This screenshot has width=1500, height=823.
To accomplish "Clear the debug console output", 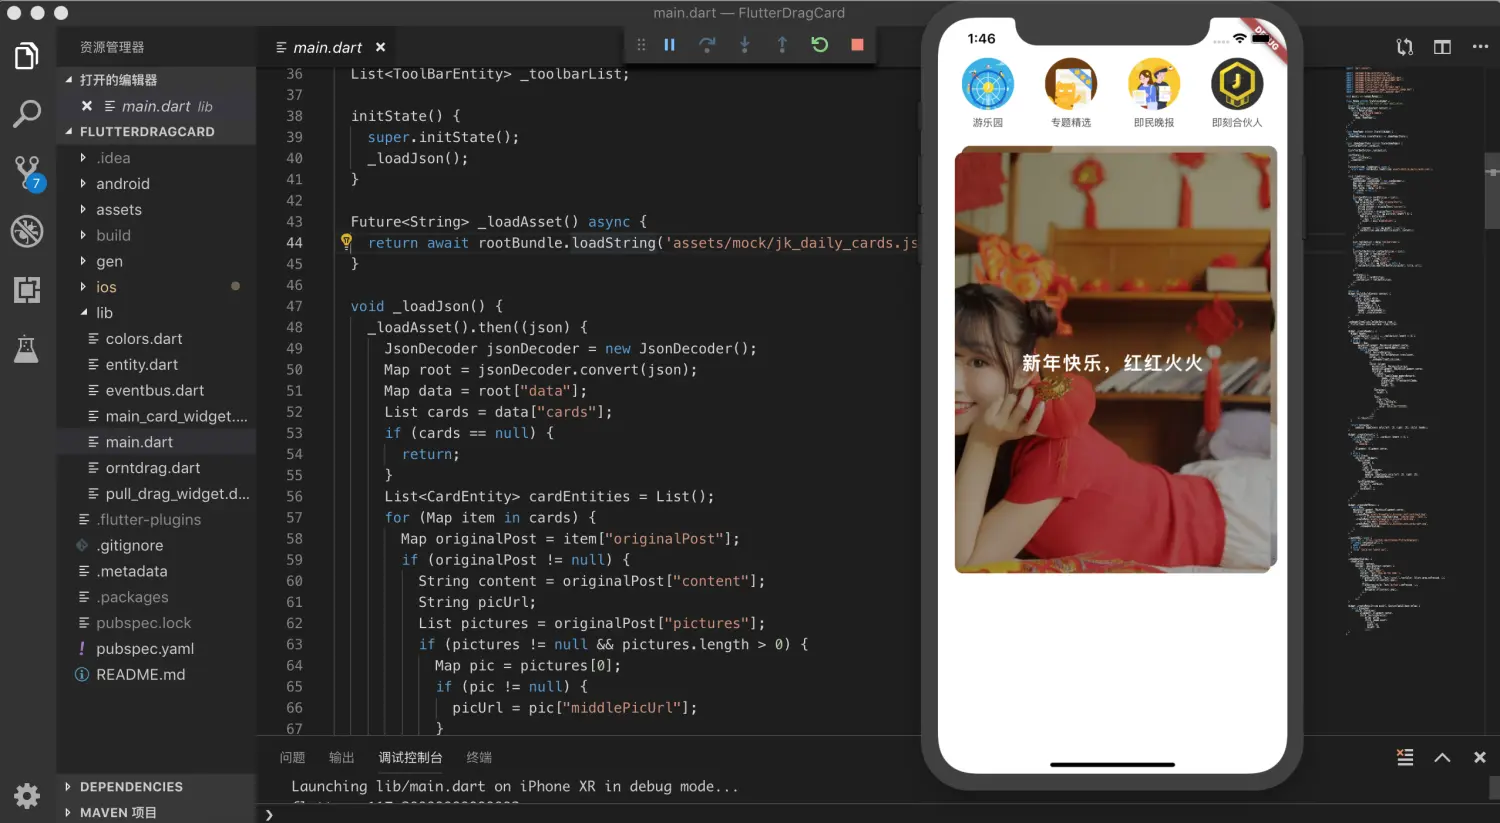I will tap(1405, 758).
